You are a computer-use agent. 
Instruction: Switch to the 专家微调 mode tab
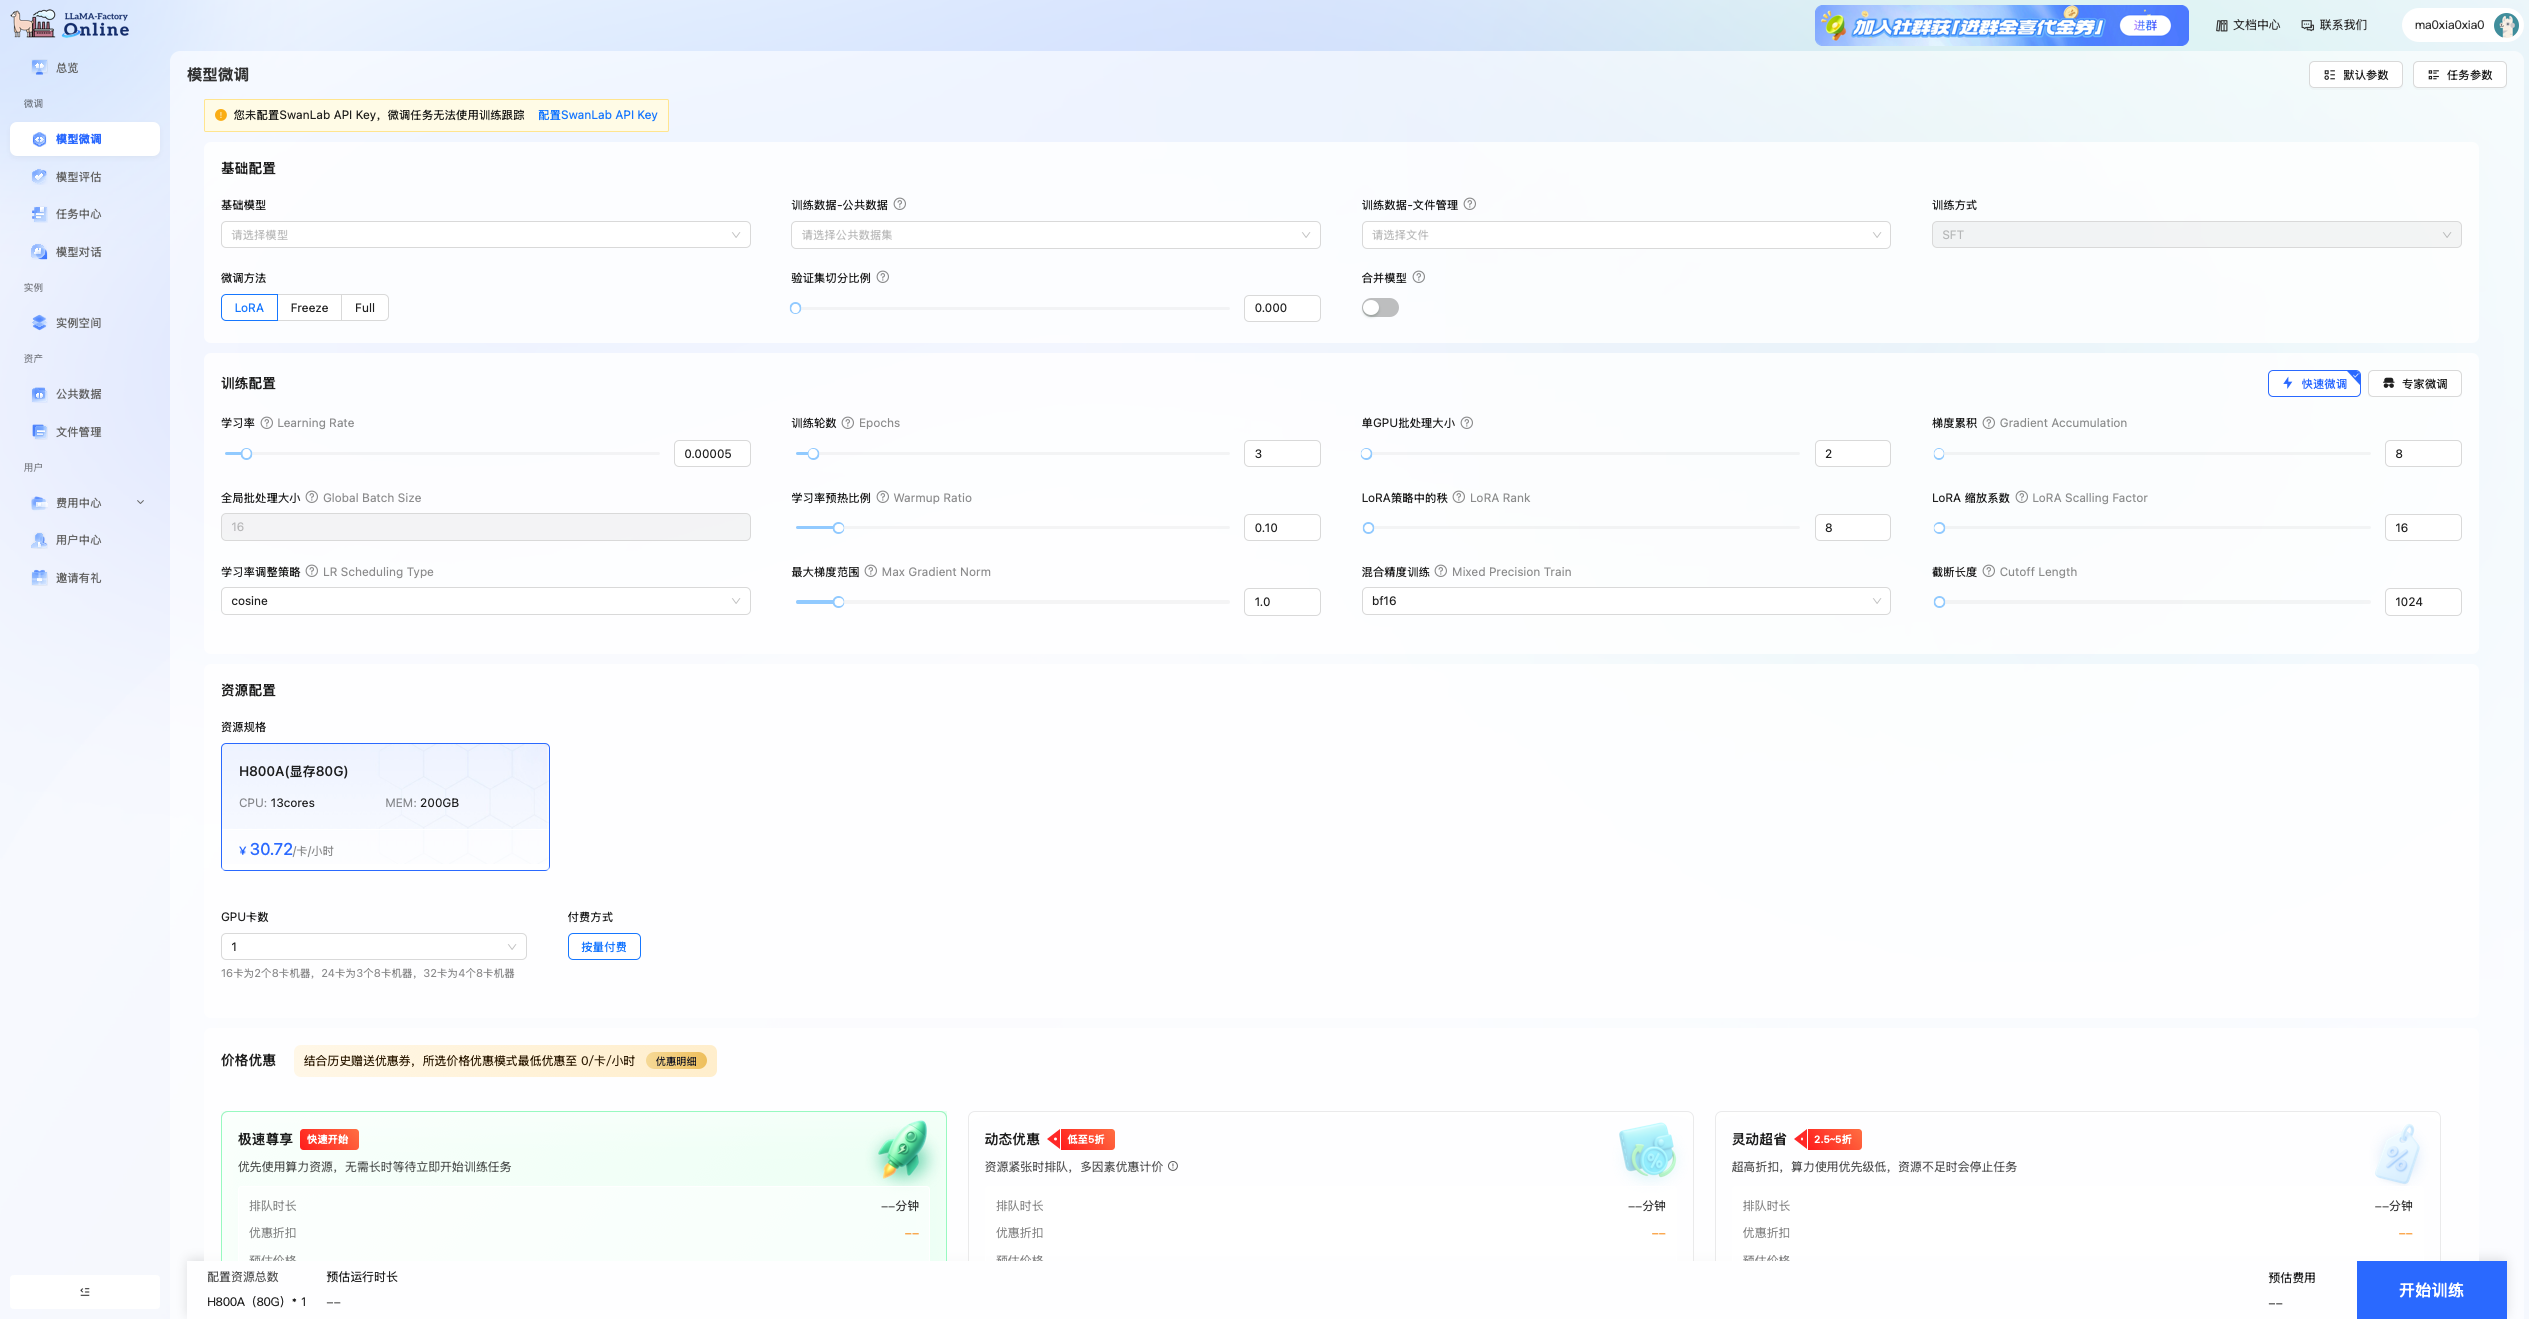(2414, 384)
